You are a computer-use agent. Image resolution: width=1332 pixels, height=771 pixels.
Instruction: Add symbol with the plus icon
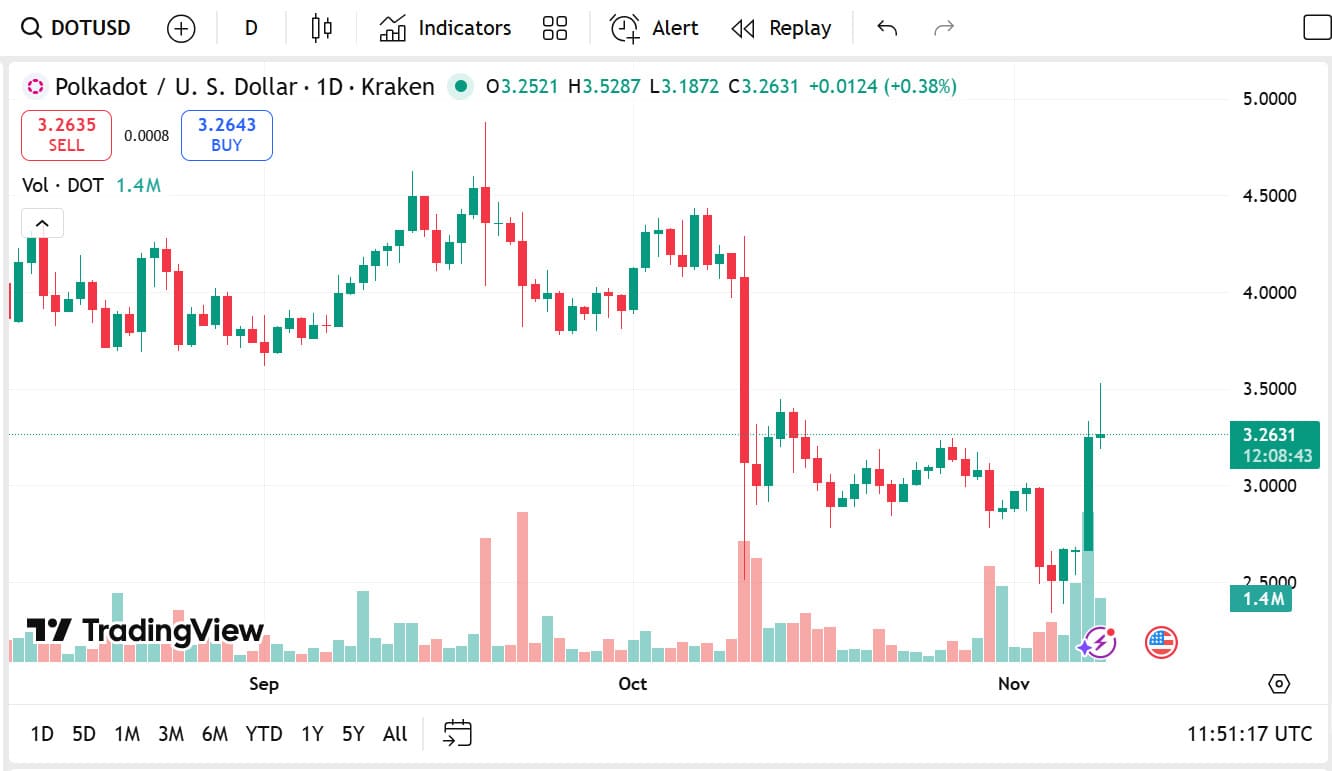(x=181, y=28)
